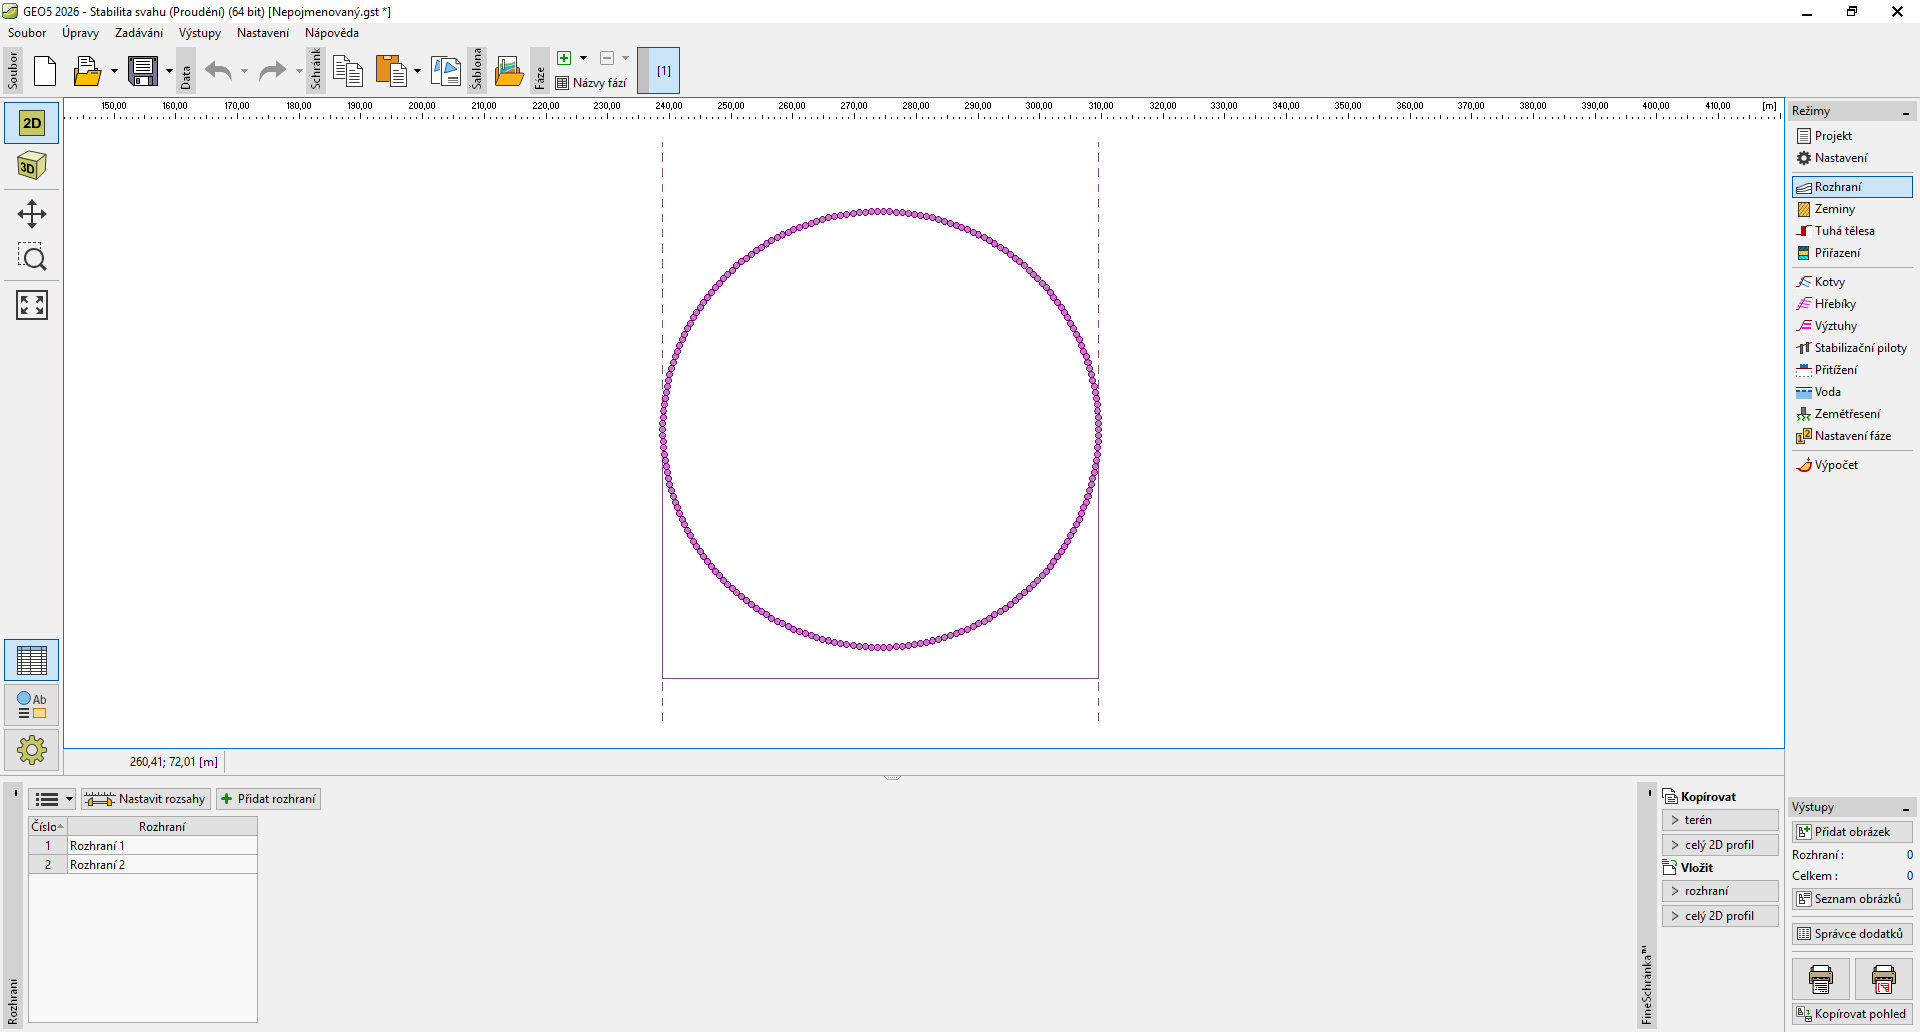
Task: Collapse the Režimy panel
Action: click(x=1905, y=112)
